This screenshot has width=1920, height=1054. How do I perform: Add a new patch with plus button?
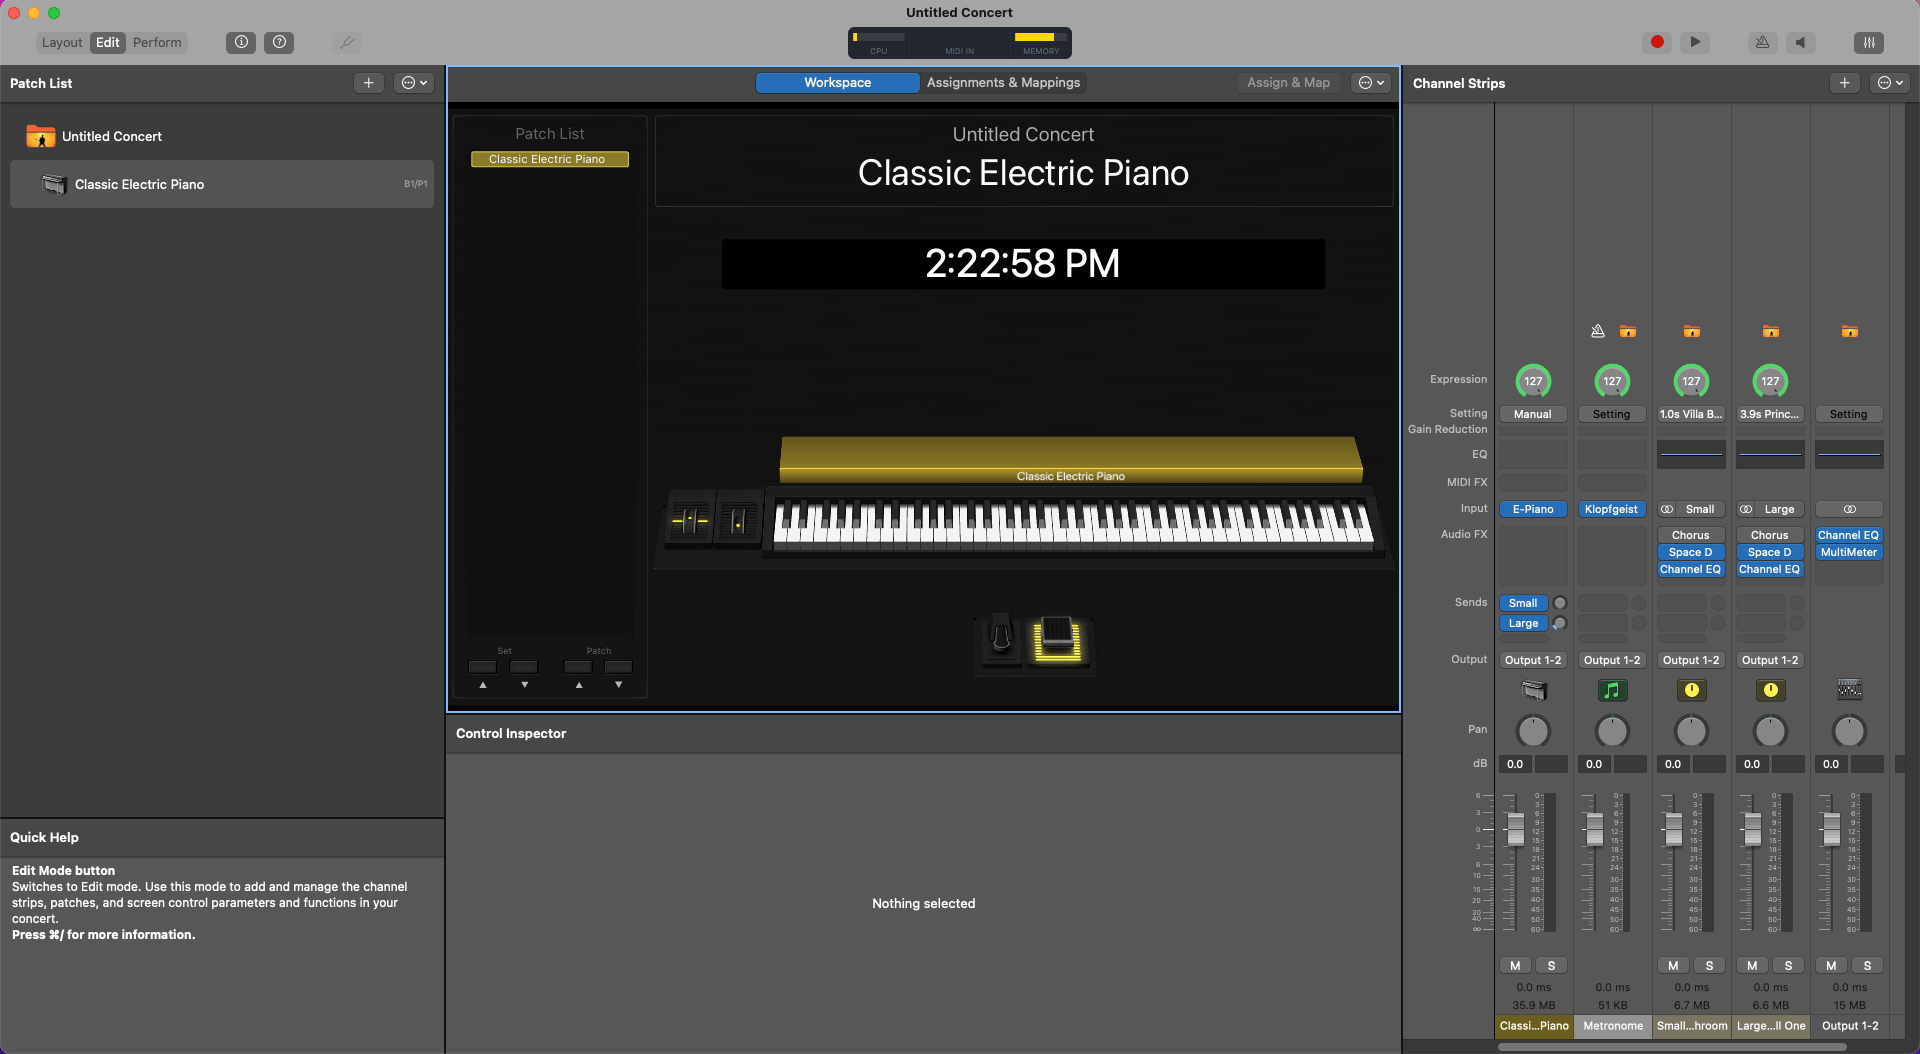pyautogui.click(x=368, y=83)
